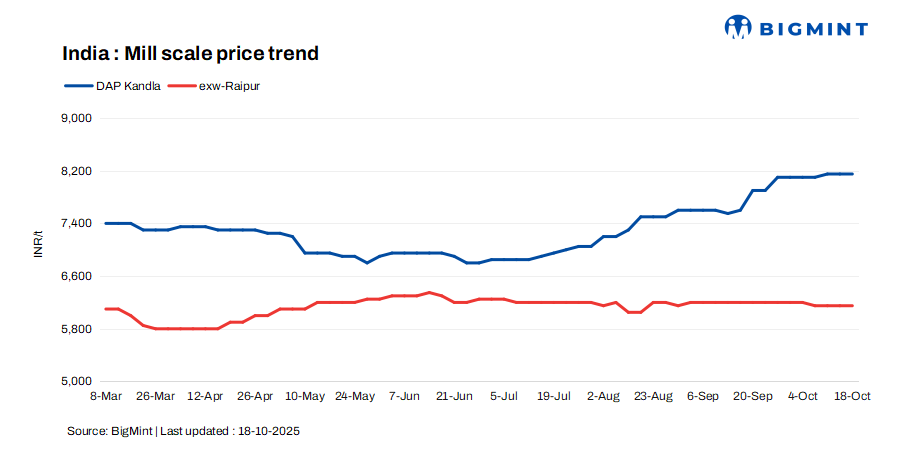Click the start of the red exw-Raipur line
The image size is (907, 454).
pyautogui.click(x=105, y=309)
